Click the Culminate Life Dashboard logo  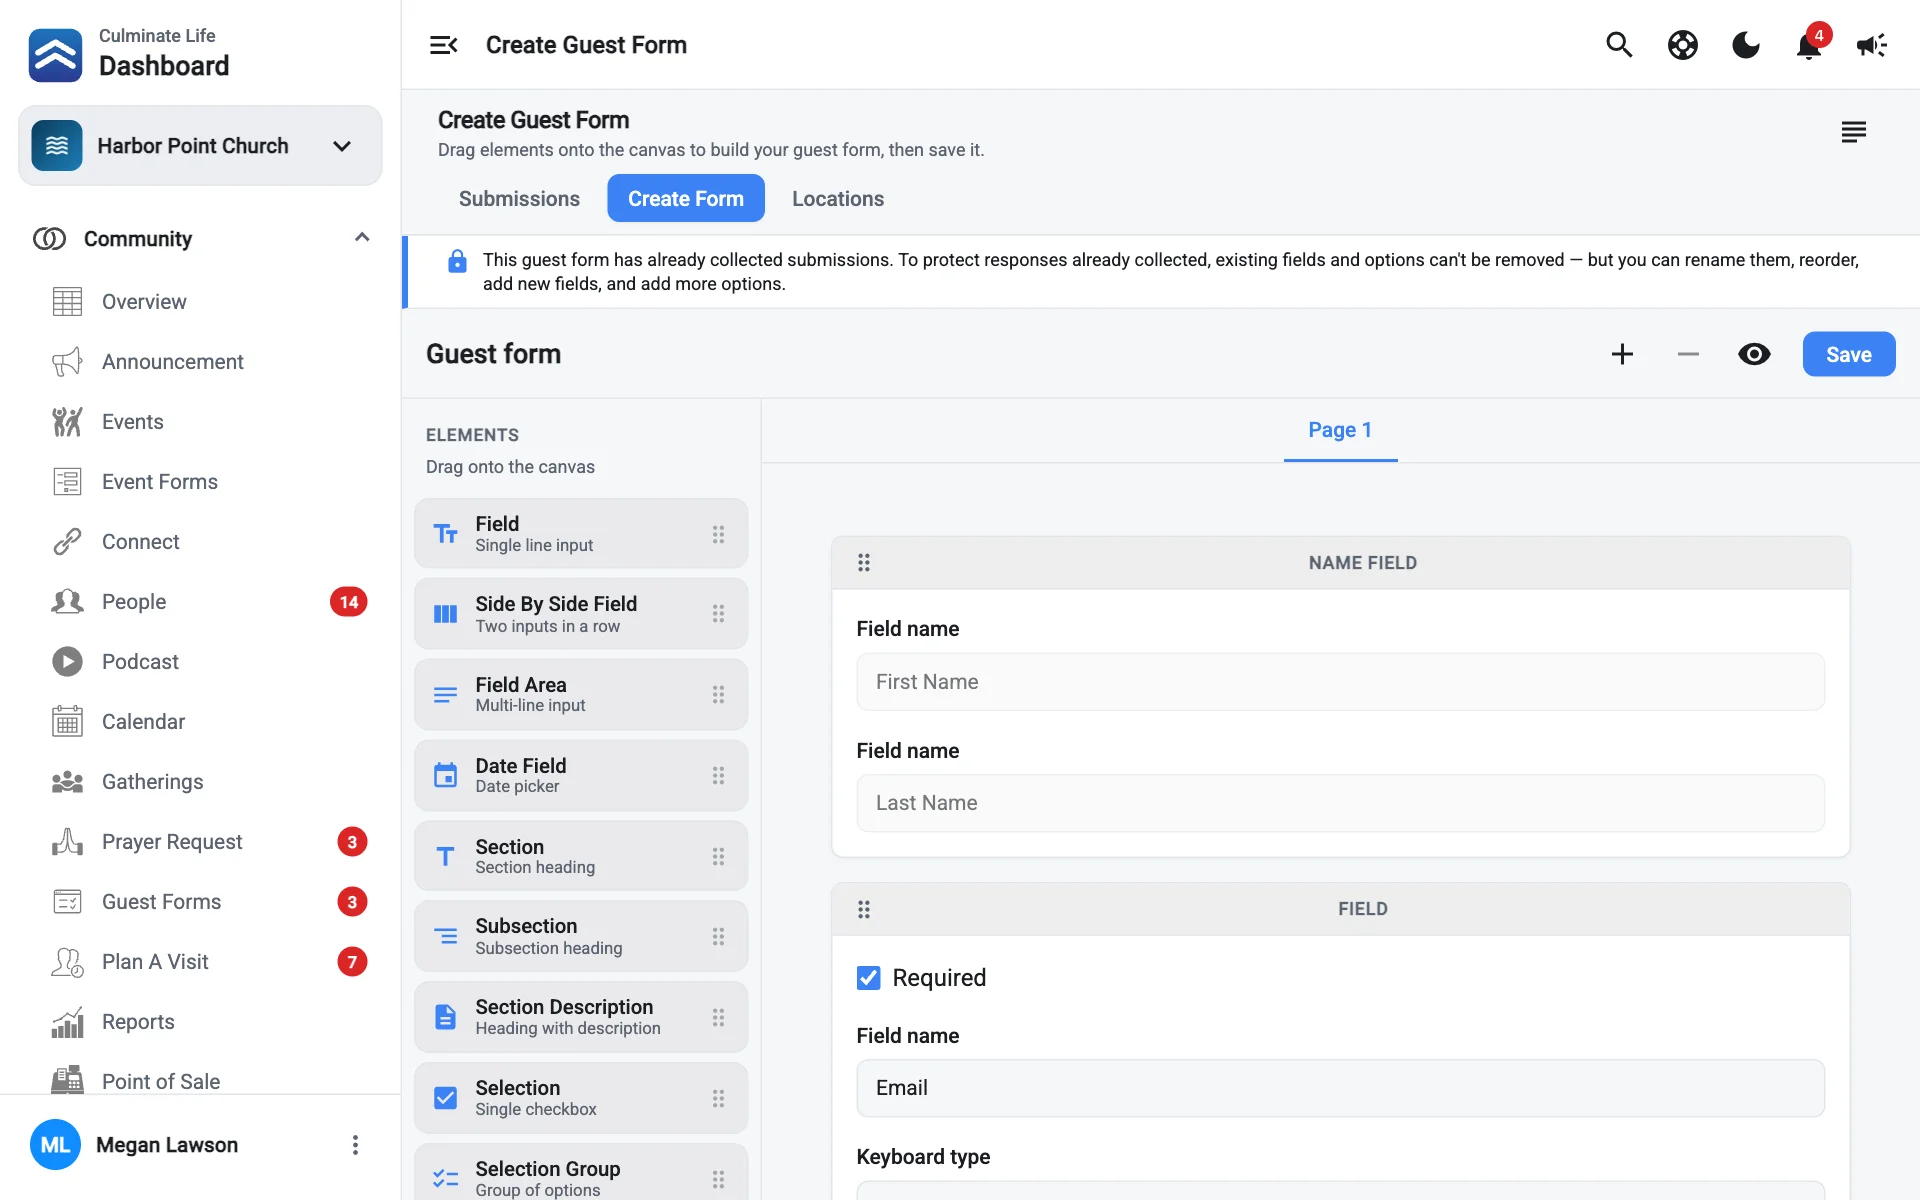pyautogui.click(x=55, y=55)
